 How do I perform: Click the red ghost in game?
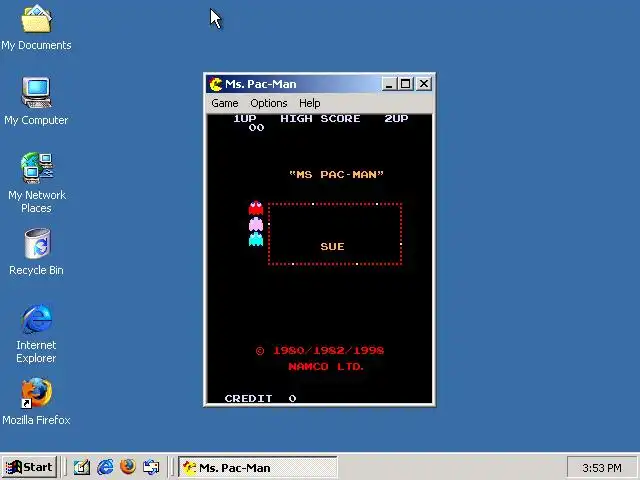(x=256, y=208)
